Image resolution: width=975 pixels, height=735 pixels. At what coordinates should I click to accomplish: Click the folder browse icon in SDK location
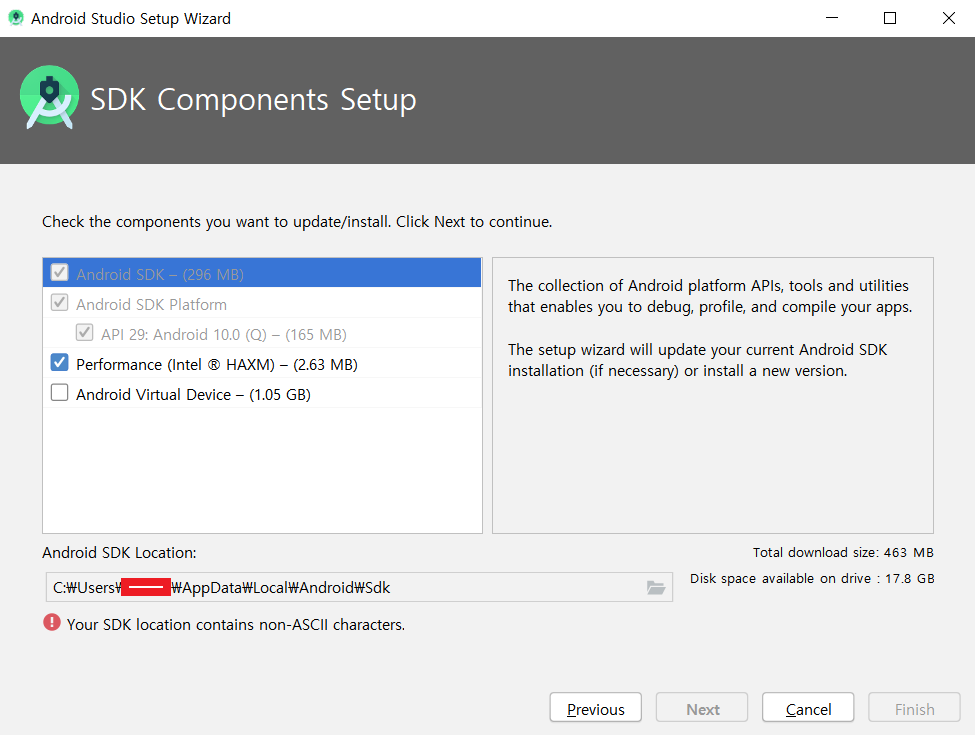click(655, 588)
